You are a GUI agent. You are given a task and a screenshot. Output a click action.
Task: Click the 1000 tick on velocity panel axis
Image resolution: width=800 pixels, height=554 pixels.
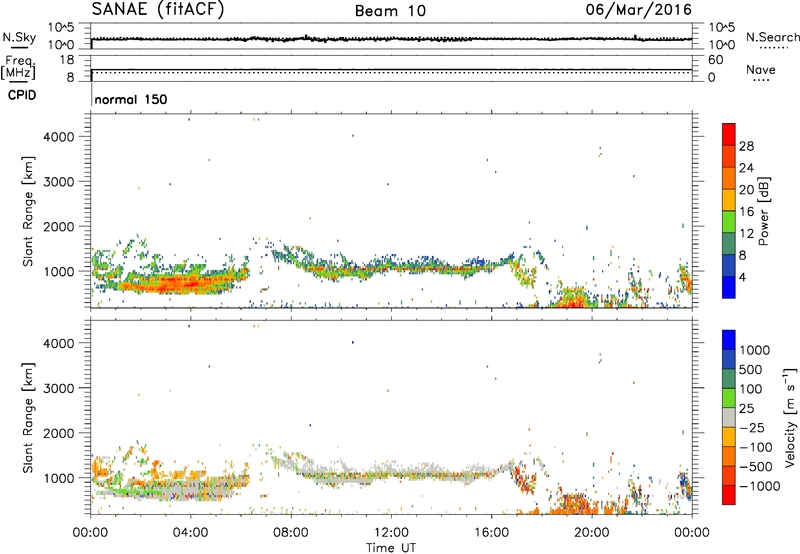pos(59,478)
